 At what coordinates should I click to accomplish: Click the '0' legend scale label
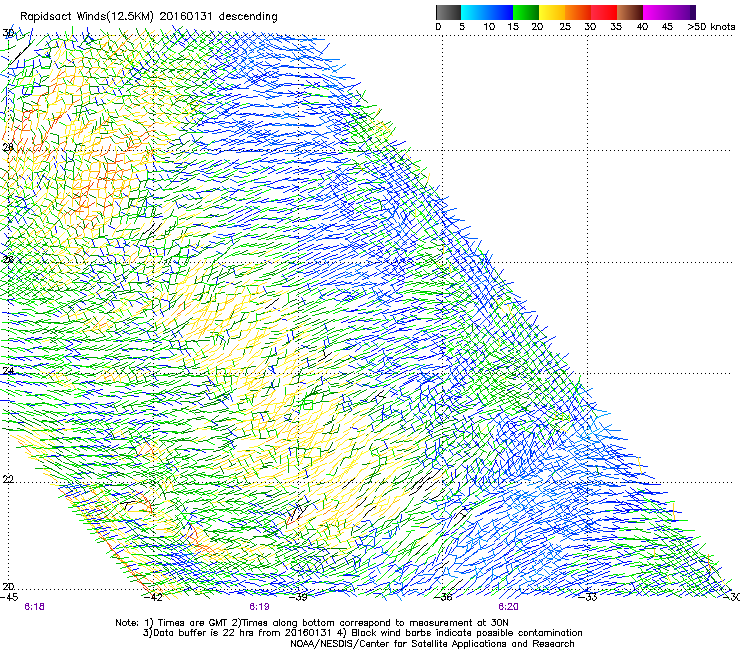438,27
